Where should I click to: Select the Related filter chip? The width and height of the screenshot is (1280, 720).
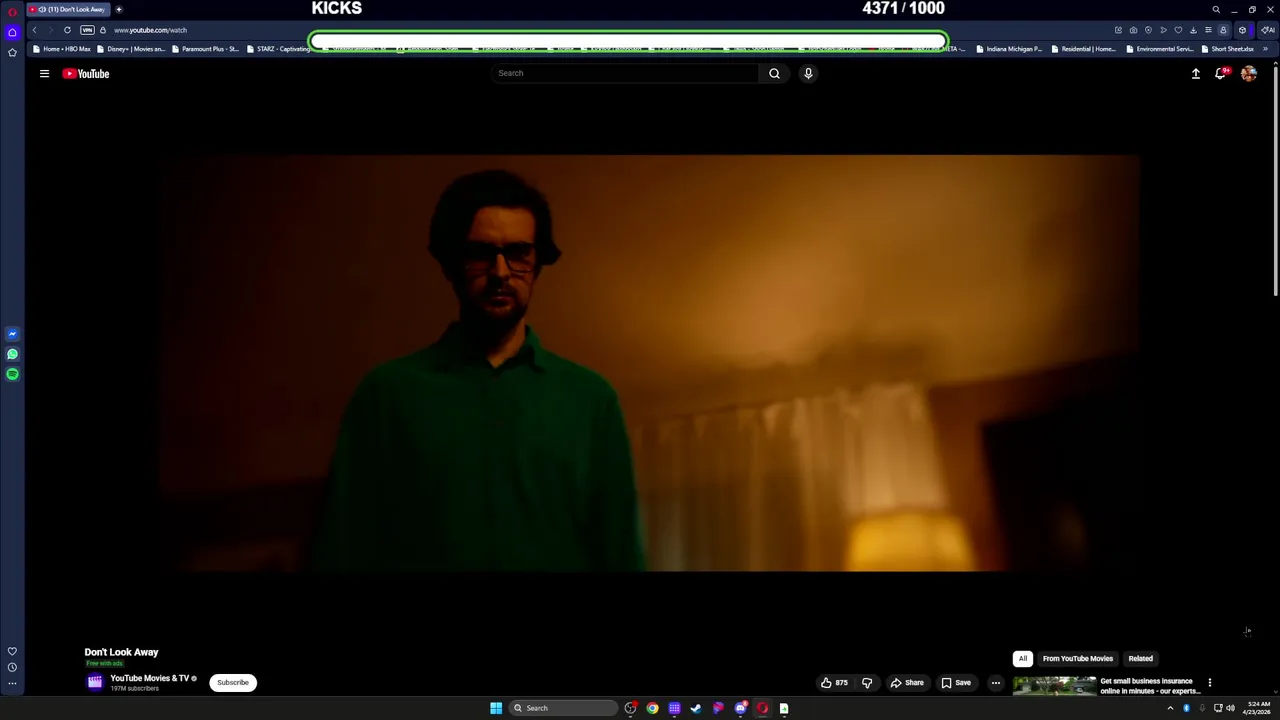pyautogui.click(x=1141, y=658)
